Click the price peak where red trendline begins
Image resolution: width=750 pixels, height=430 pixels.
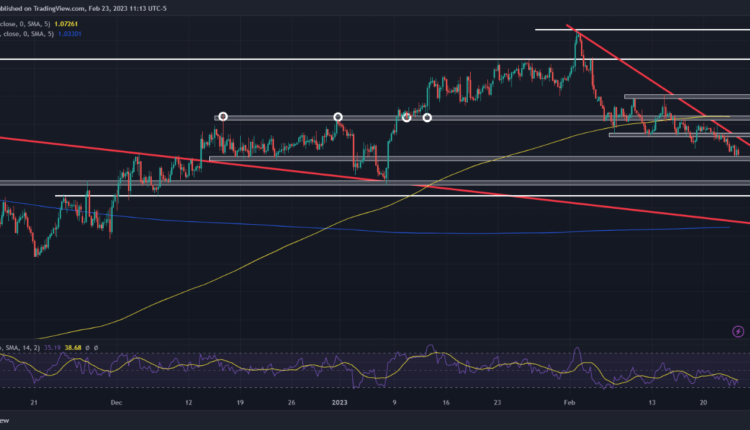pyautogui.click(x=576, y=31)
